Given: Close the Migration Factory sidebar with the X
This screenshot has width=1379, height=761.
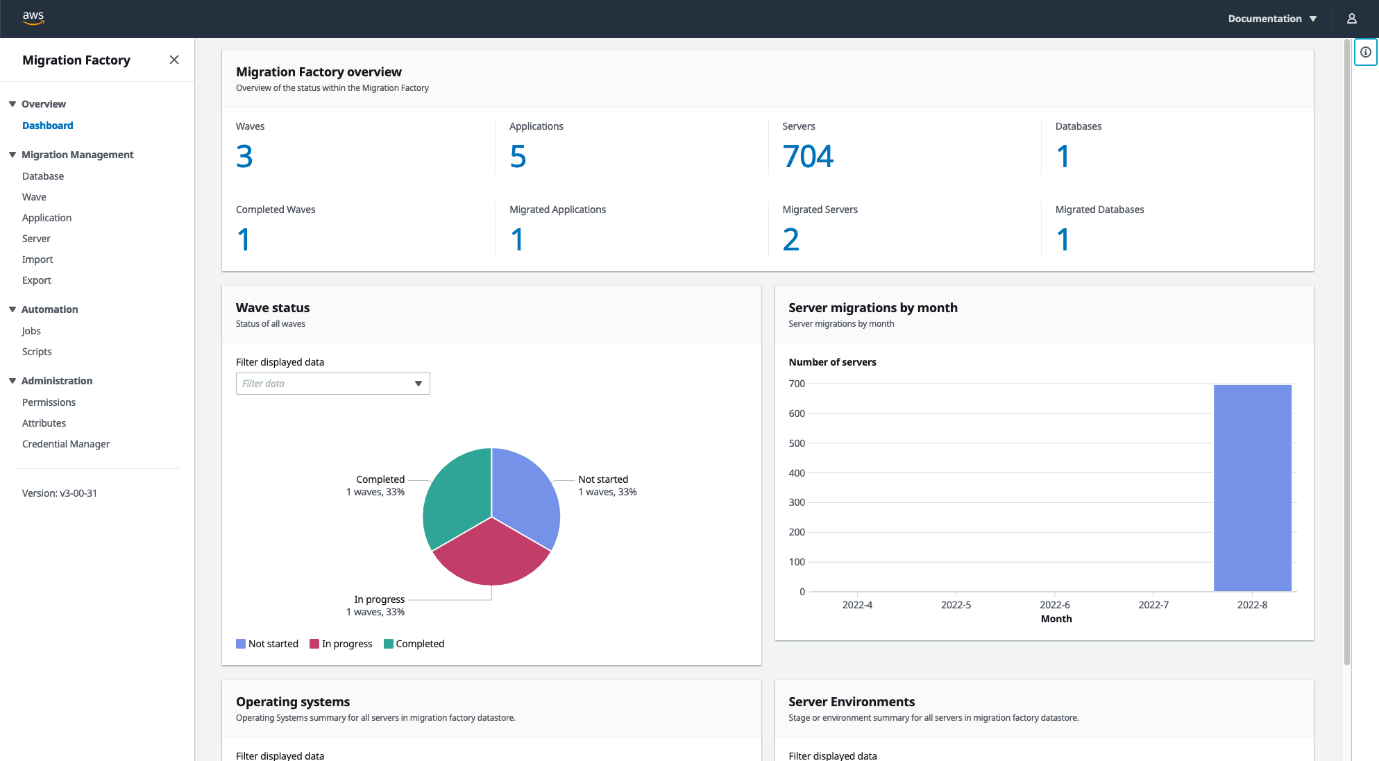Looking at the screenshot, I should 173,60.
